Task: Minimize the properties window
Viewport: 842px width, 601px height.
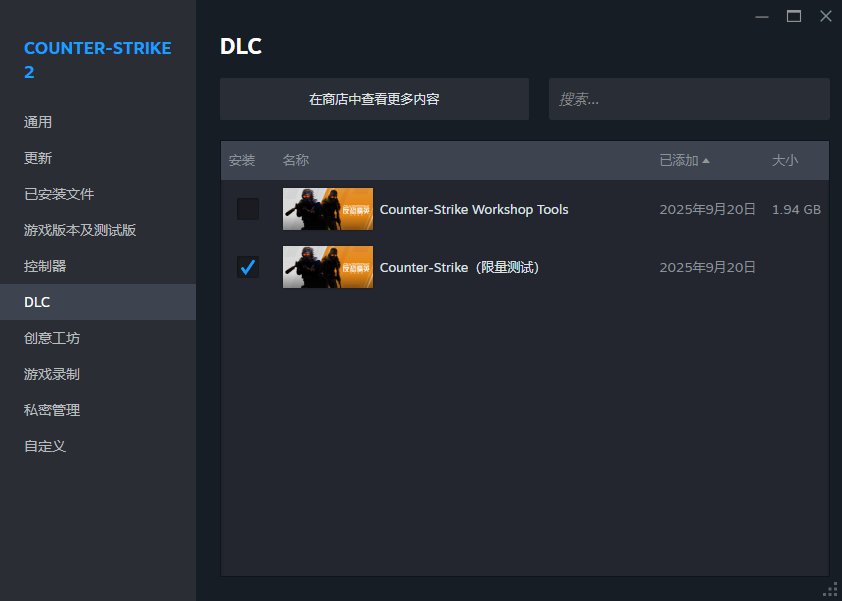Action: 761,17
